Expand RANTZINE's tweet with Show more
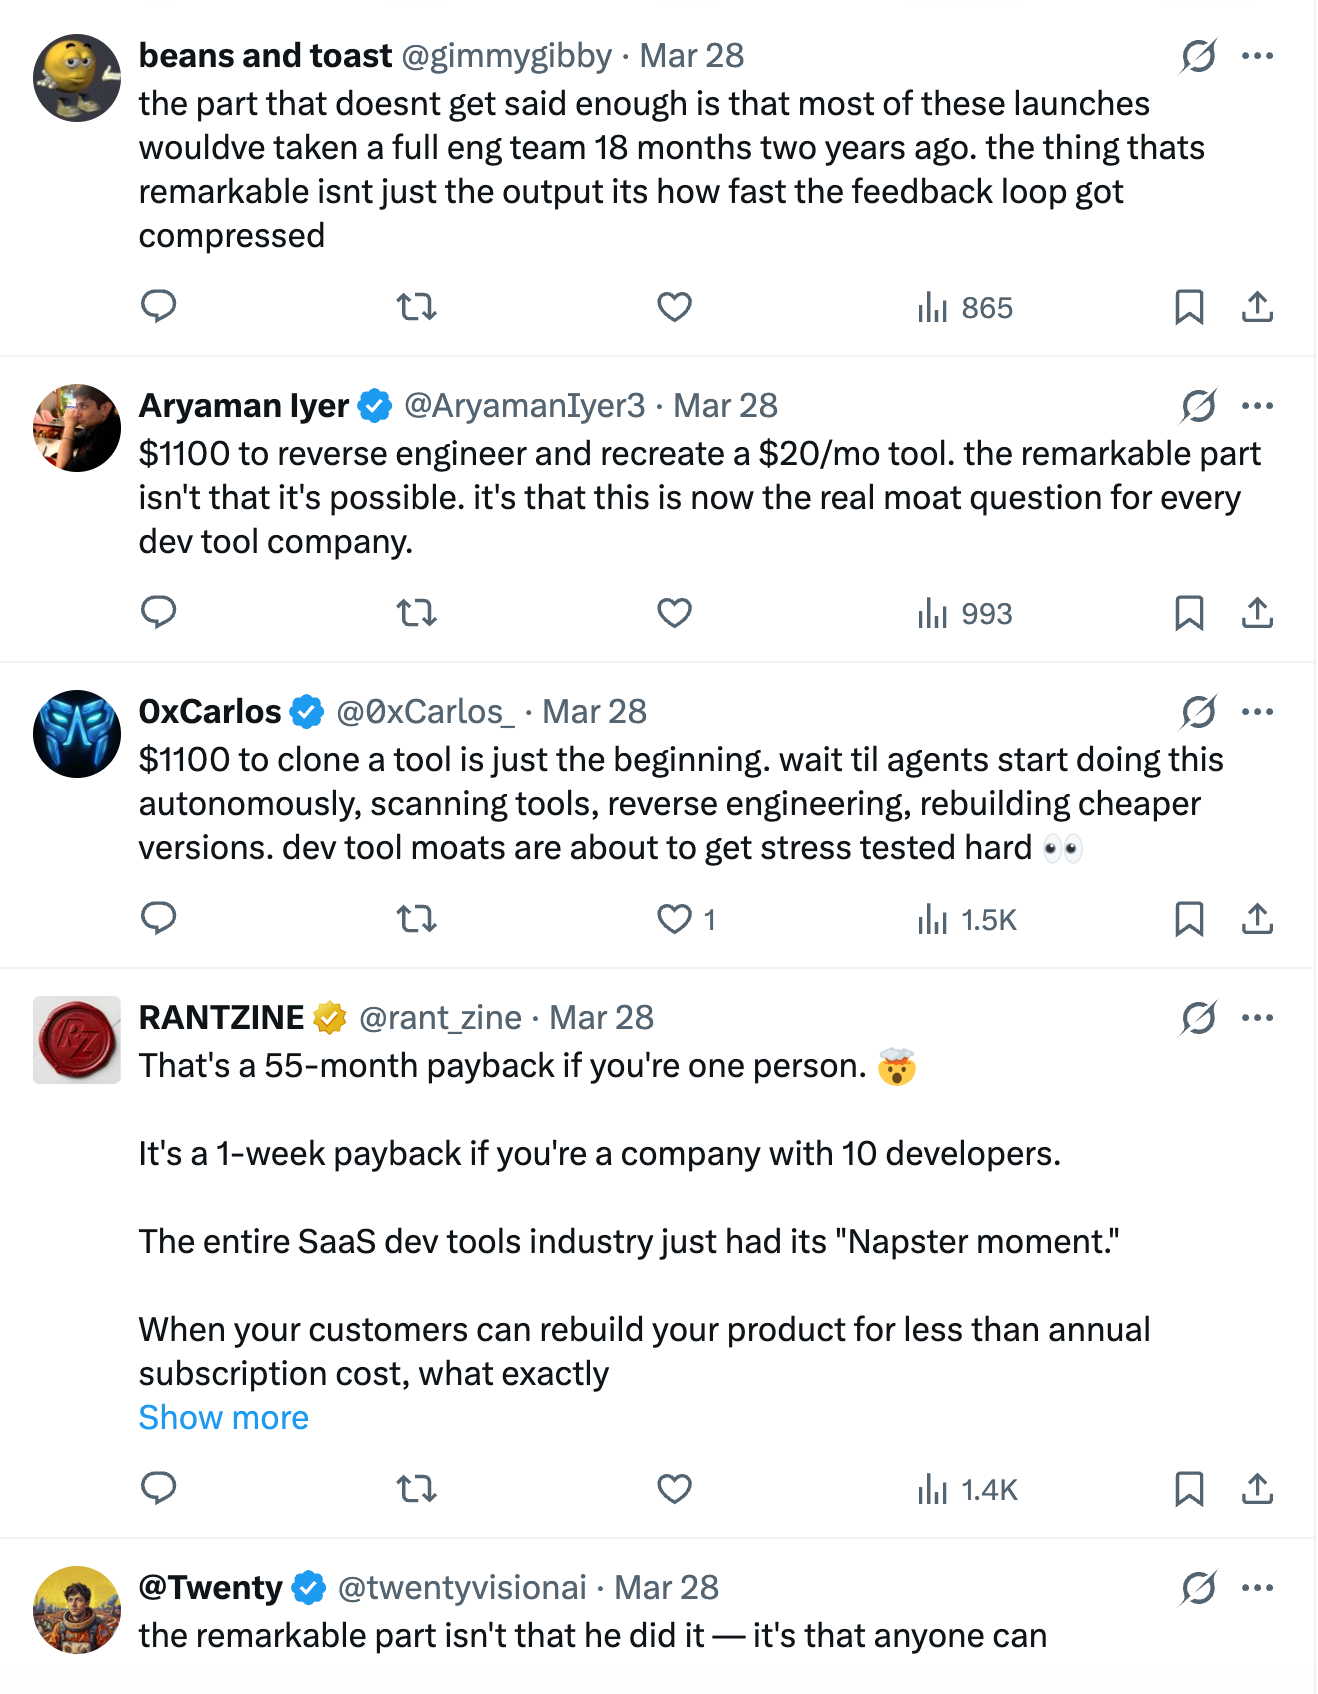This screenshot has width=1318, height=1694. click(223, 1418)
